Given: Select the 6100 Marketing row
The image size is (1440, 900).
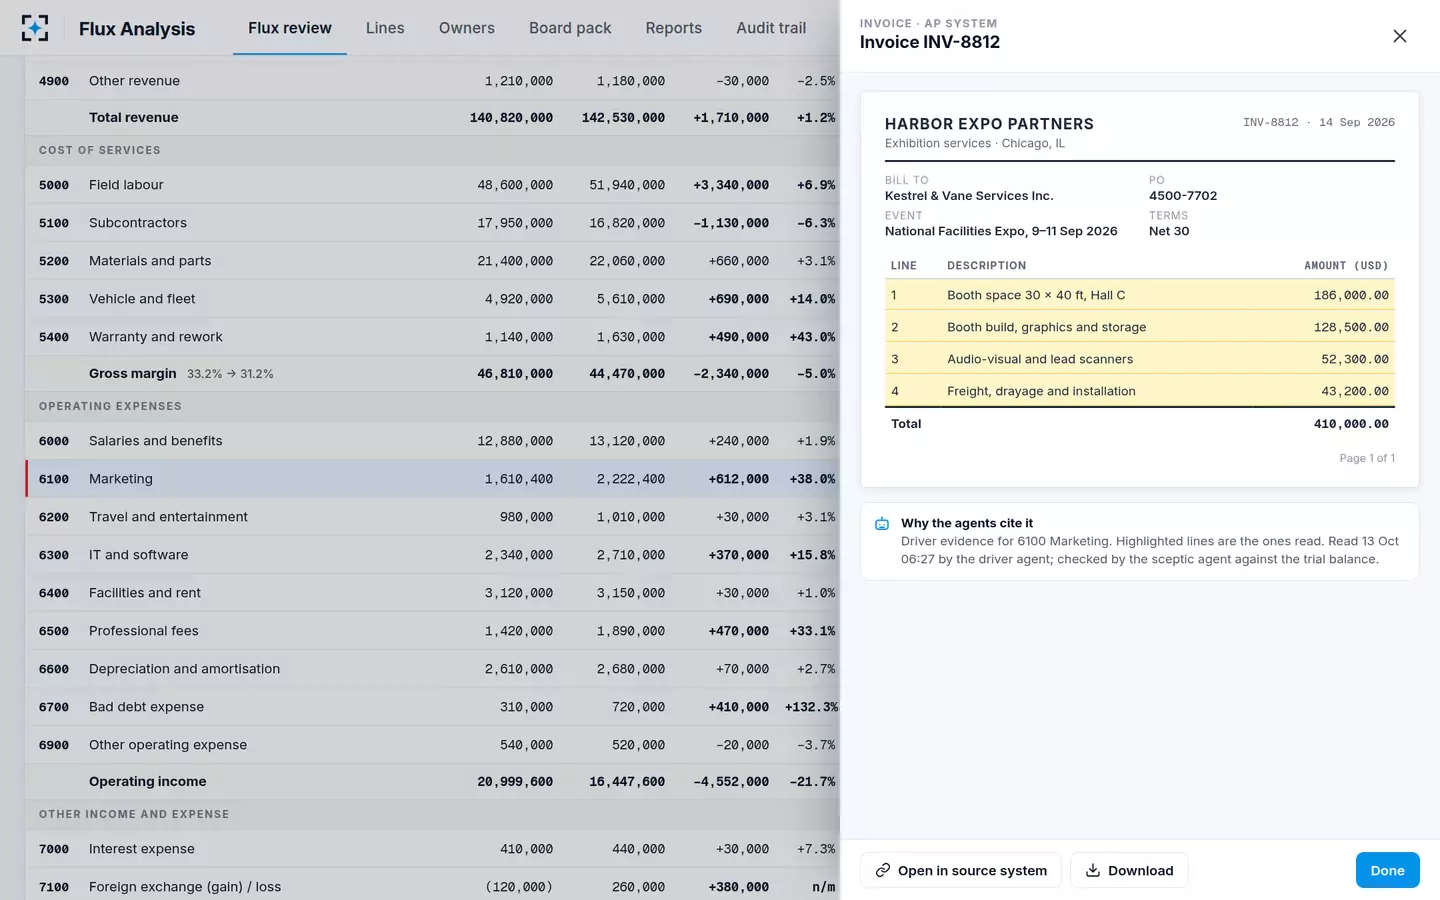Looking at the screenshot, I should pos(433,479).
